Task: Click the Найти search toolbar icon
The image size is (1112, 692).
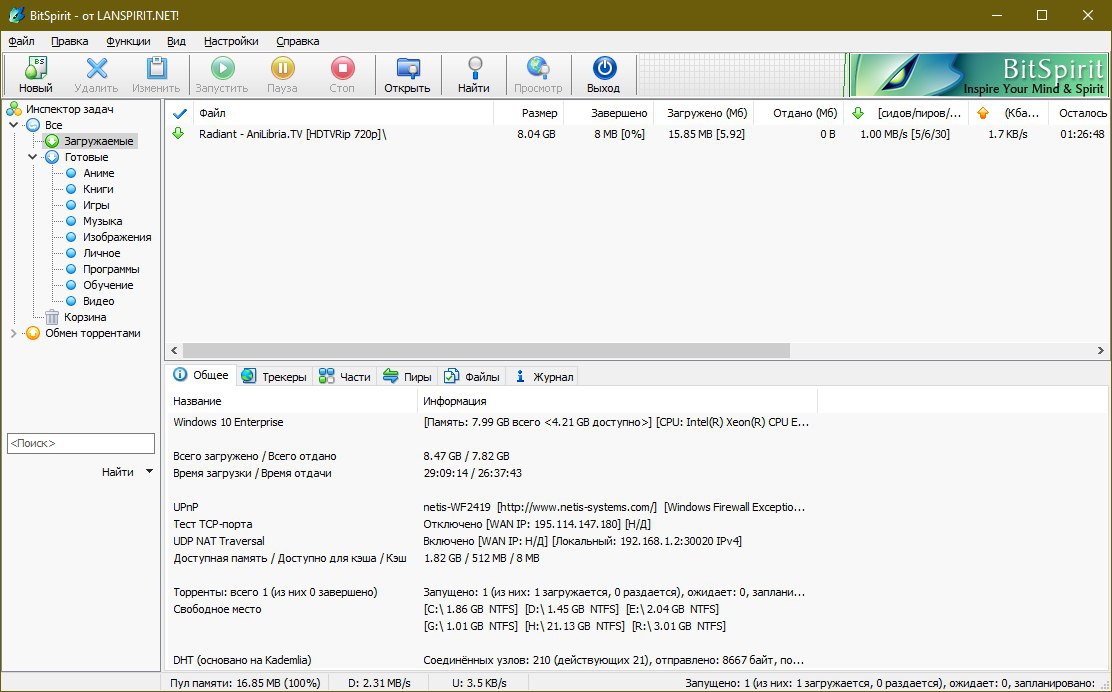Action: point(474,68)
